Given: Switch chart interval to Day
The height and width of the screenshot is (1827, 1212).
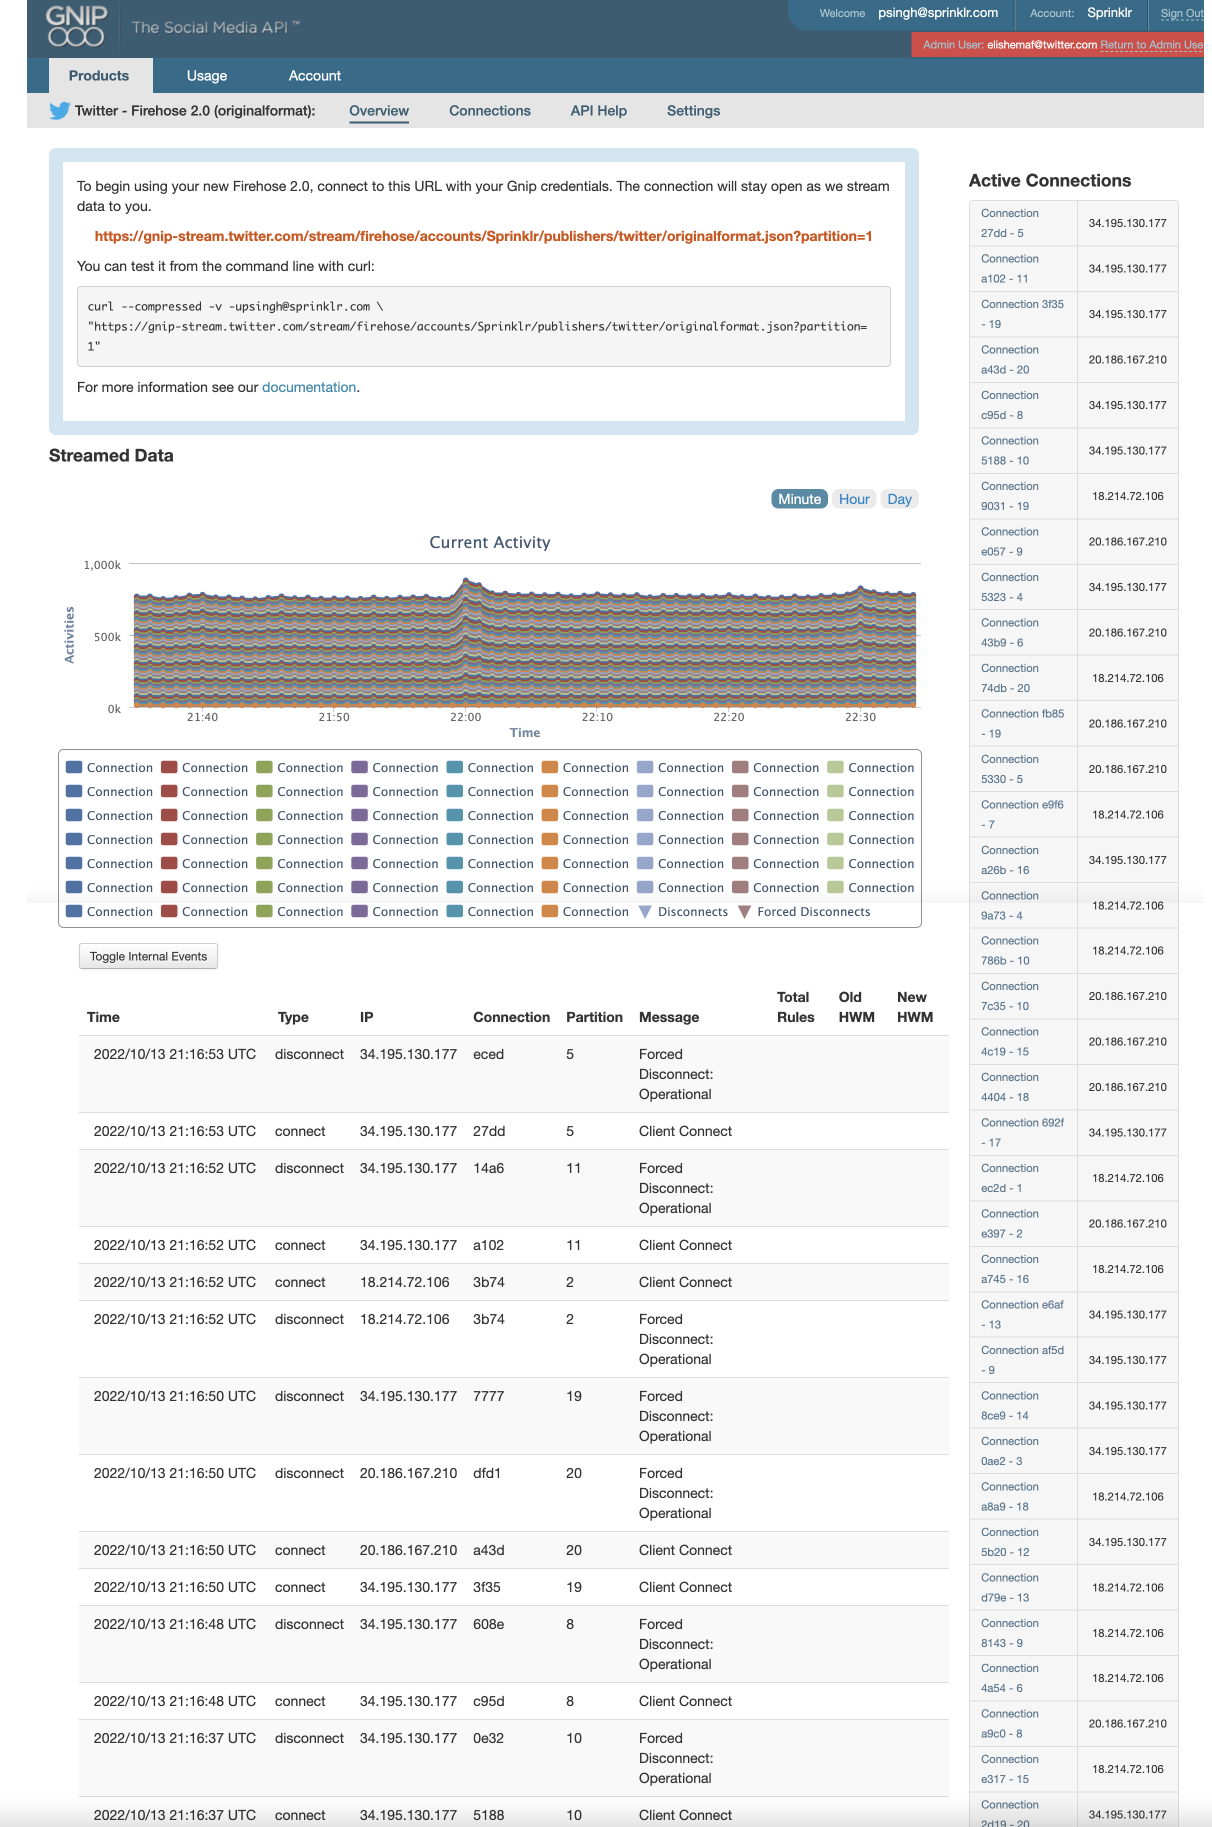Looking at the screenshot, I should [x=900, y=500].
